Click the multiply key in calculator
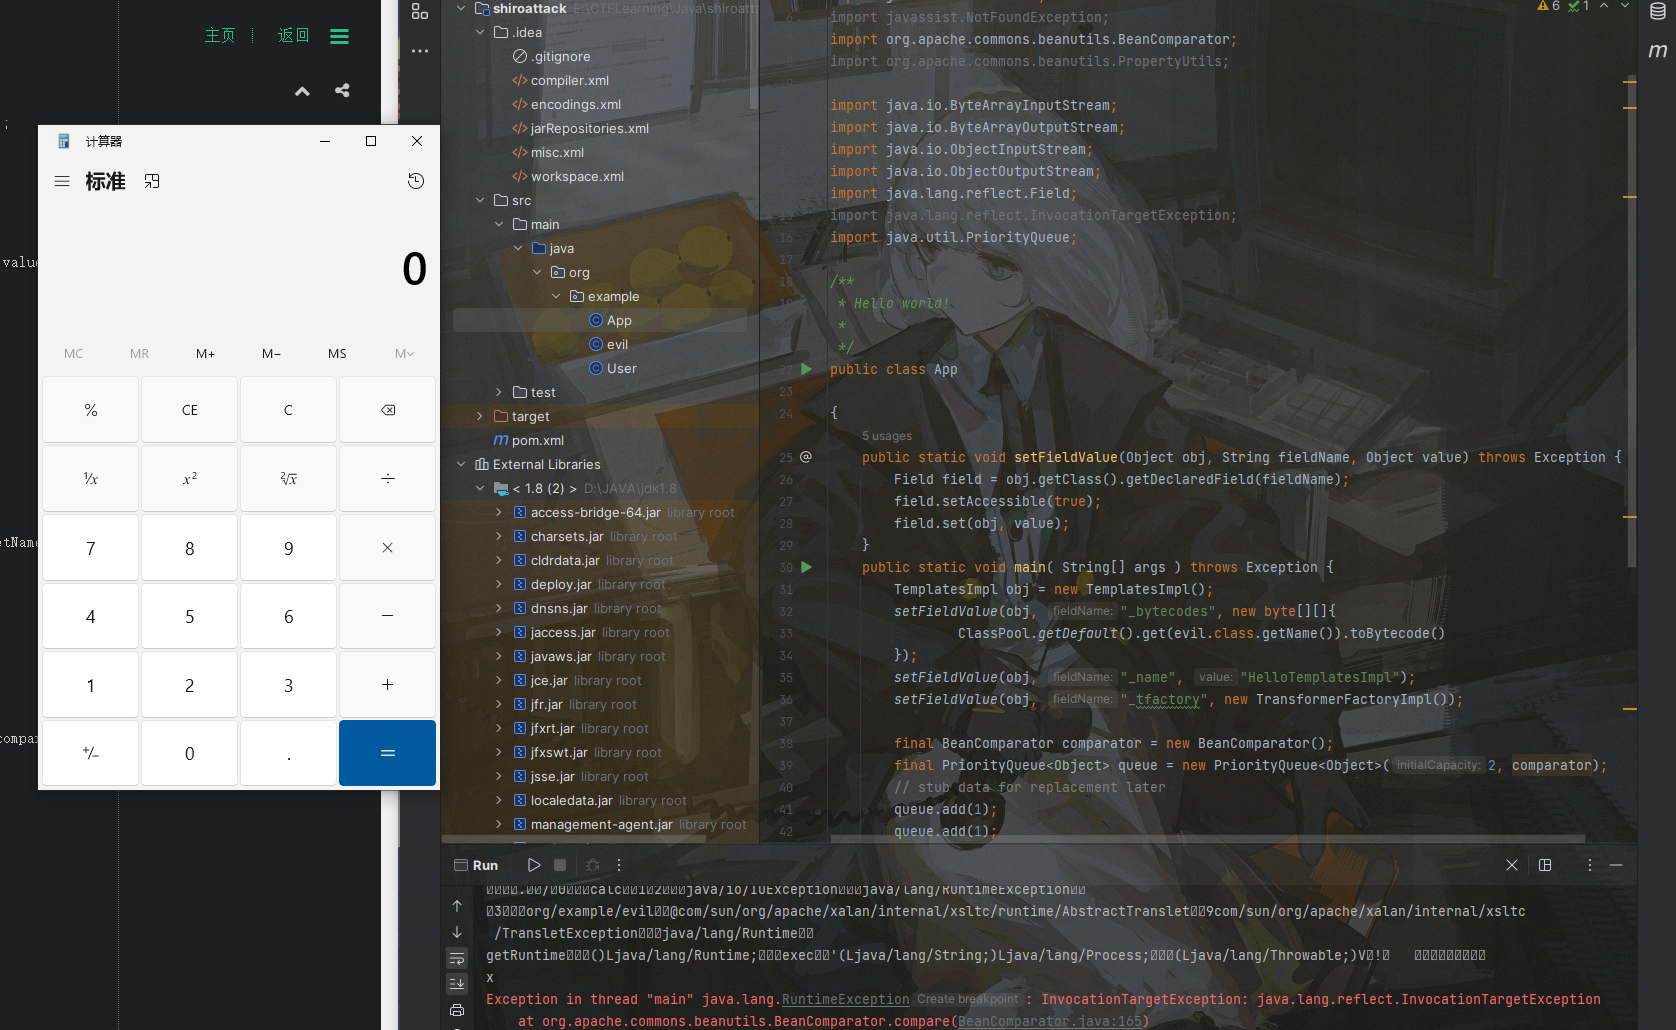 tap(388, 548)
